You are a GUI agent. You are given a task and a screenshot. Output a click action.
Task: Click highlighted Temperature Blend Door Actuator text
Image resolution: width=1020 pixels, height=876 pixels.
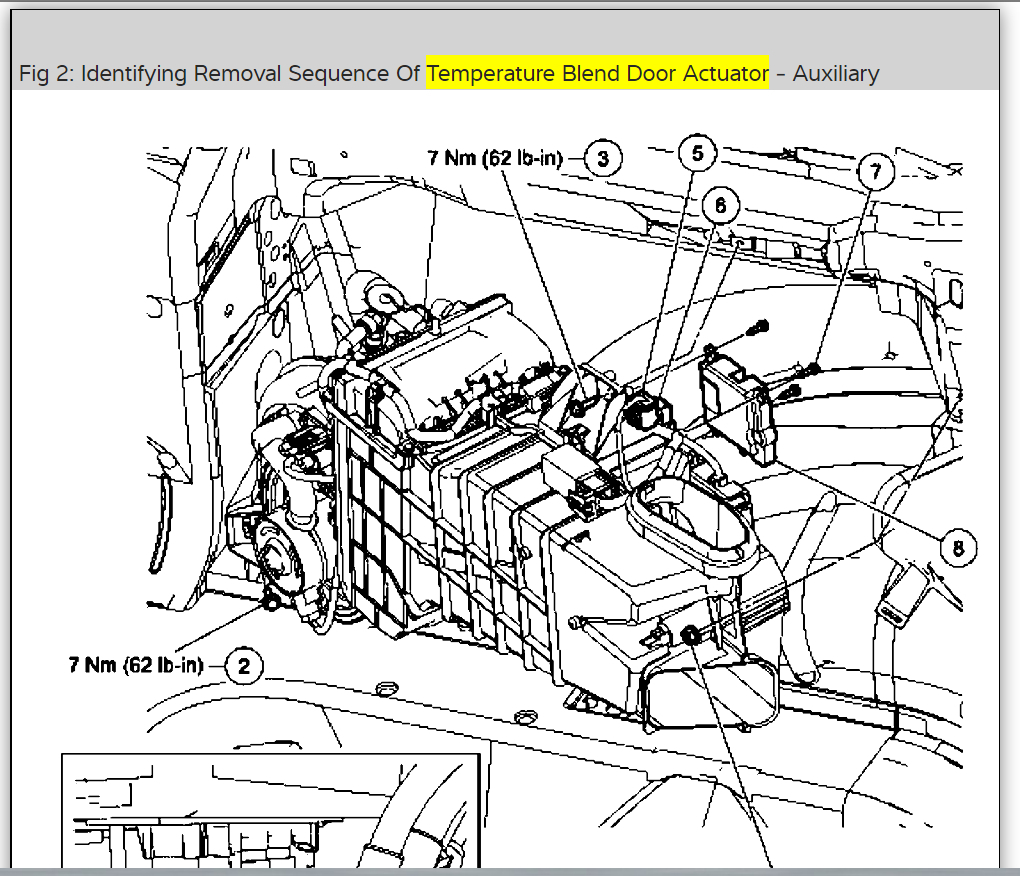pyautogui.click(x=597, y=73)
